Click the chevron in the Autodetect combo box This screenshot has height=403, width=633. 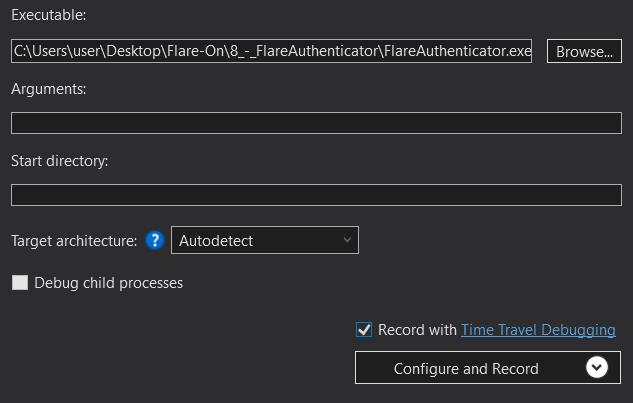point(346,240)
